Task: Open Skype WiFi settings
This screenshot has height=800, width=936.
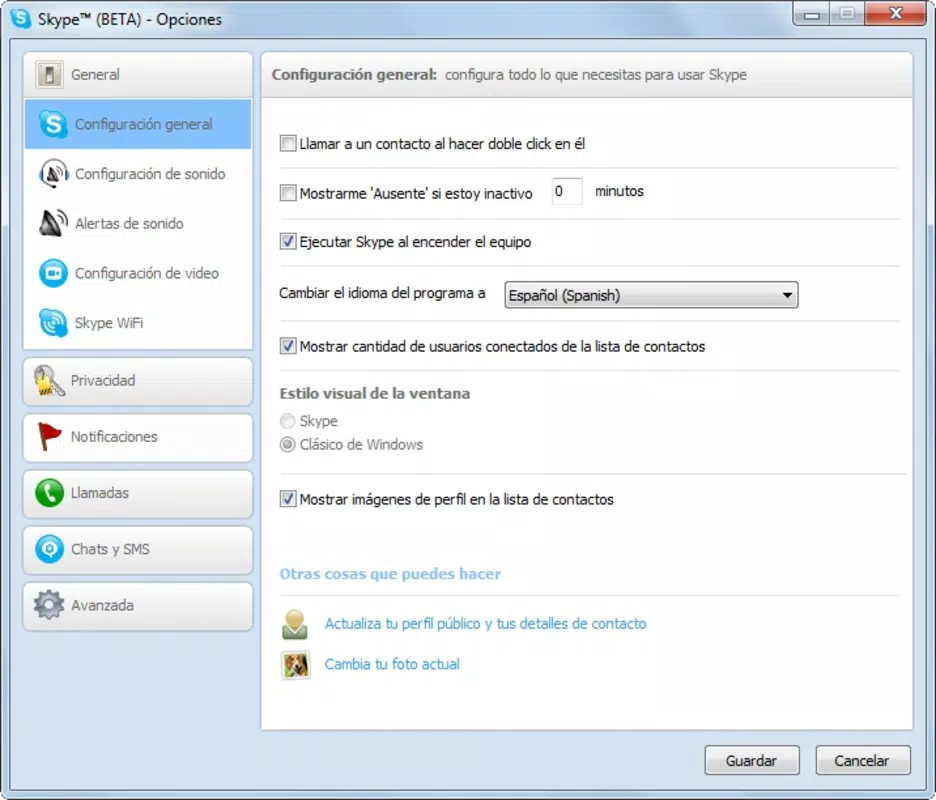Action: click(138, 322)
